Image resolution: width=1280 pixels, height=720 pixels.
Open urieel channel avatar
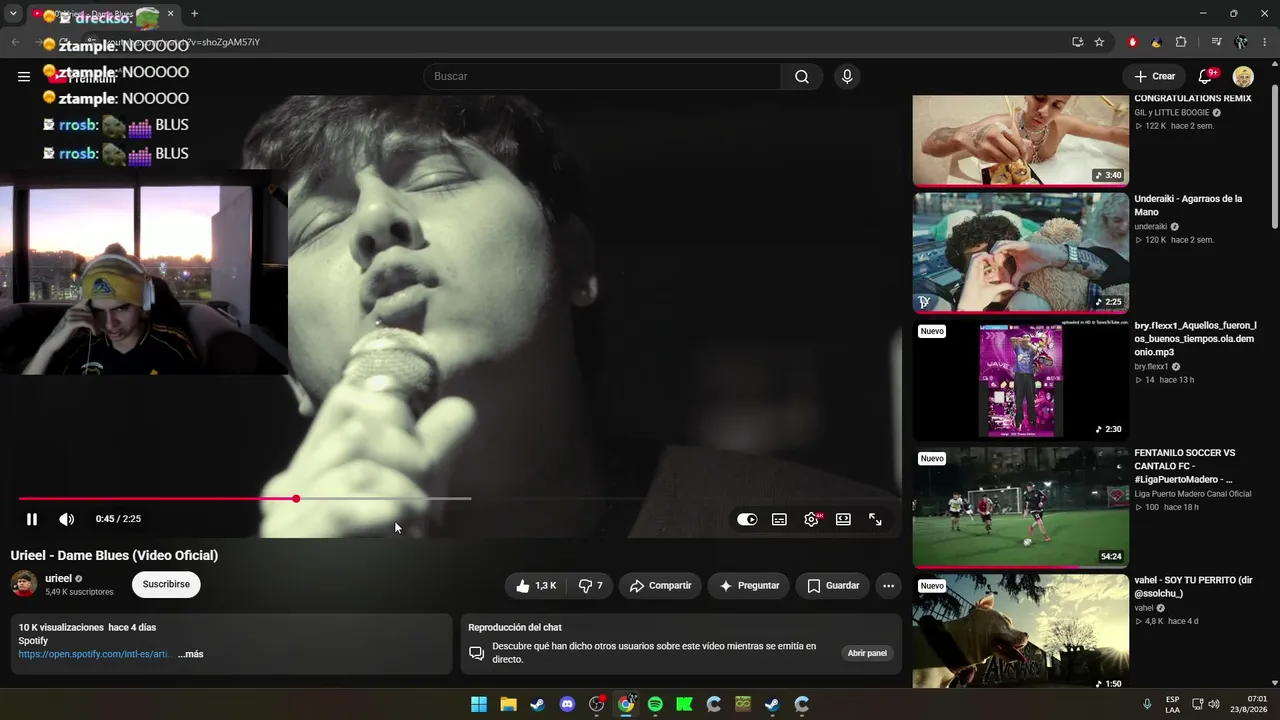(x=24, y=584)
